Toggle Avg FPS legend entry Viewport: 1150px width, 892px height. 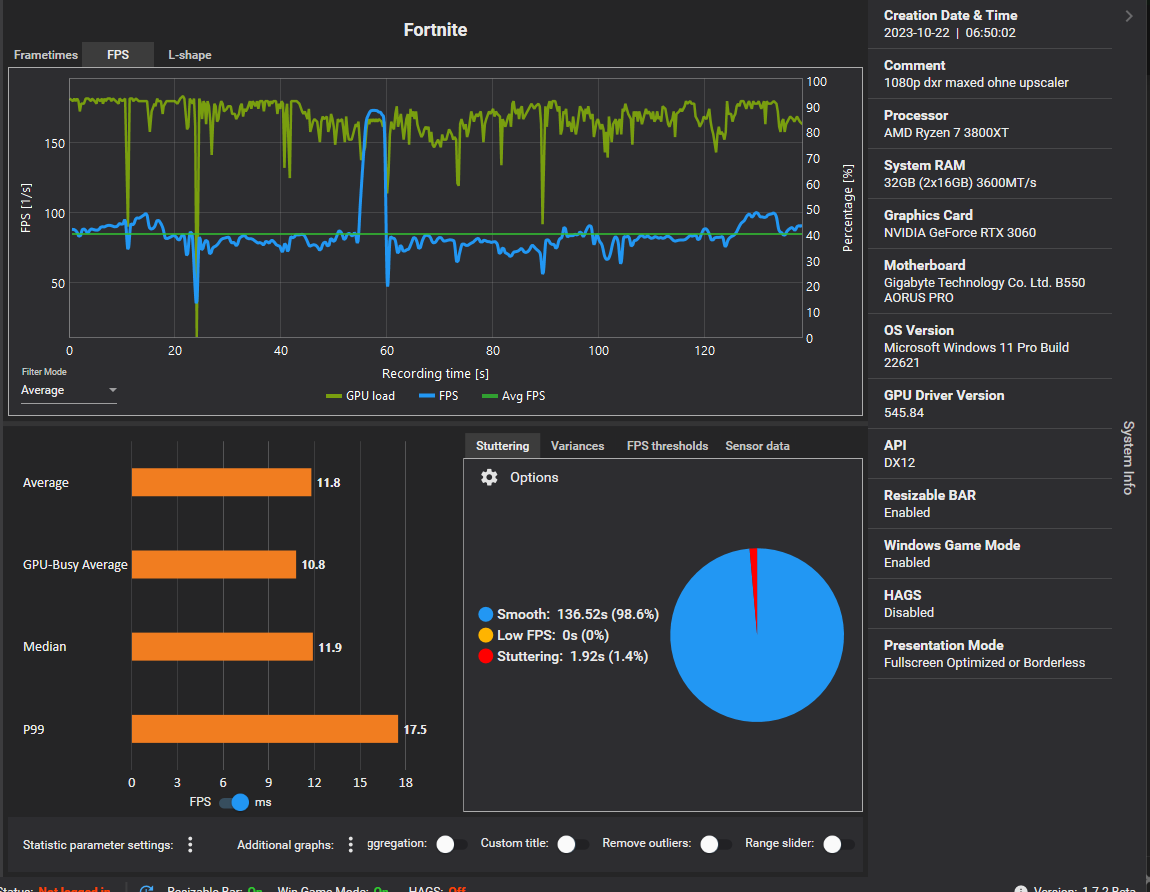513,396
